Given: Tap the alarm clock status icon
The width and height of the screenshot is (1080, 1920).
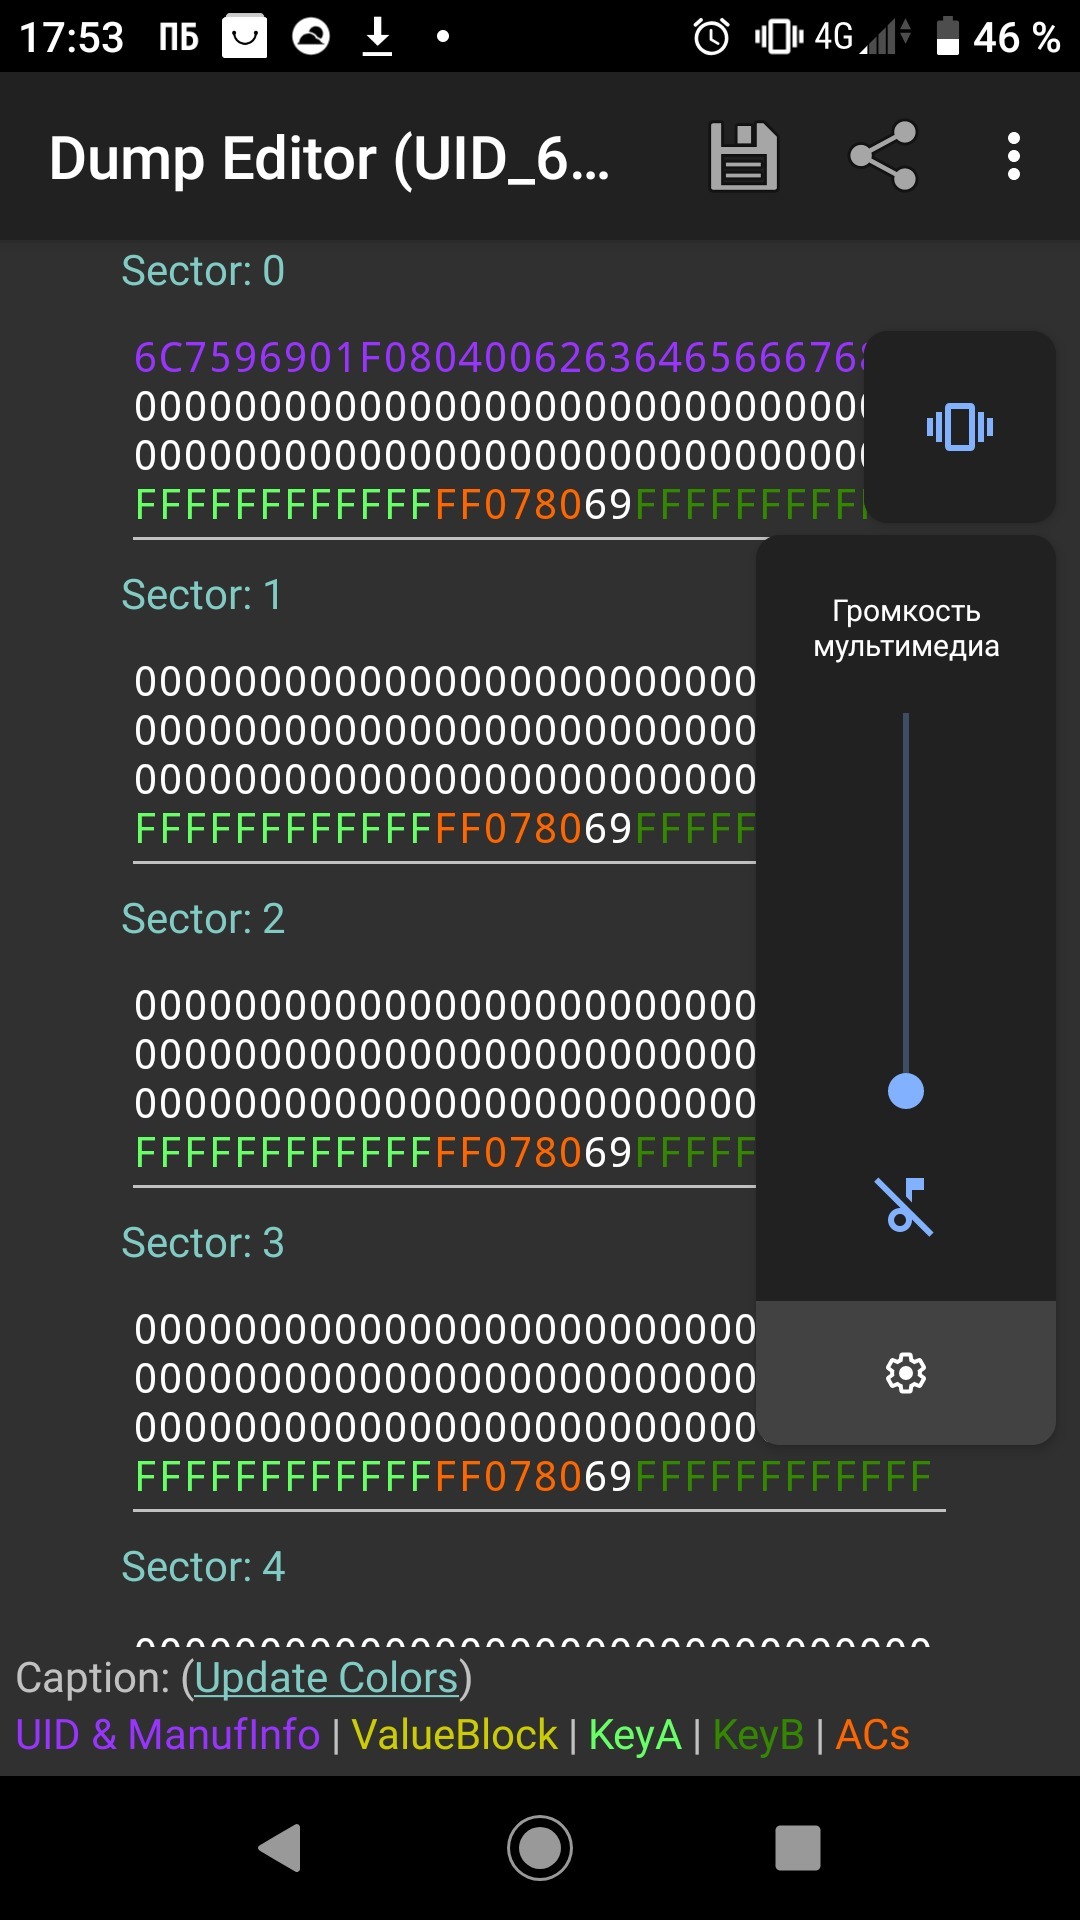Looking at the screenshot, I should [x=711, y=38].
